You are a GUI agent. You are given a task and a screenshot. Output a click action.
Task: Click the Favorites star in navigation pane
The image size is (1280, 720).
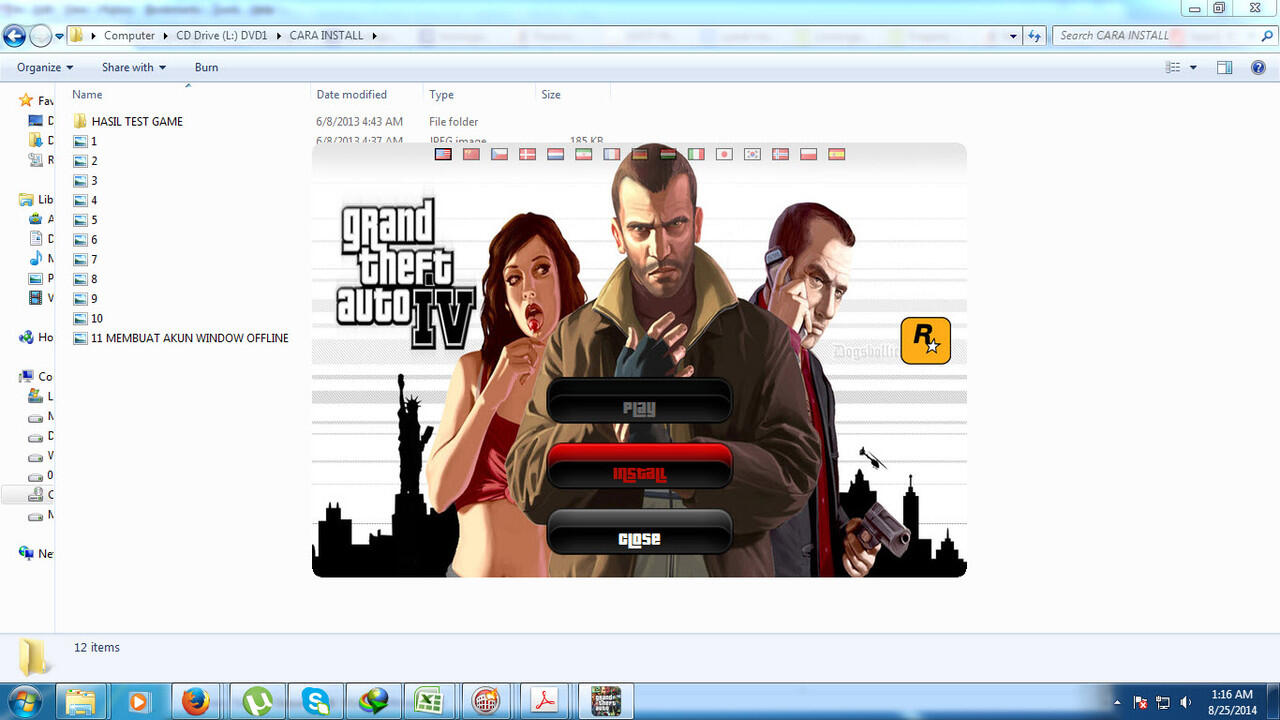(x=26, y=101)
